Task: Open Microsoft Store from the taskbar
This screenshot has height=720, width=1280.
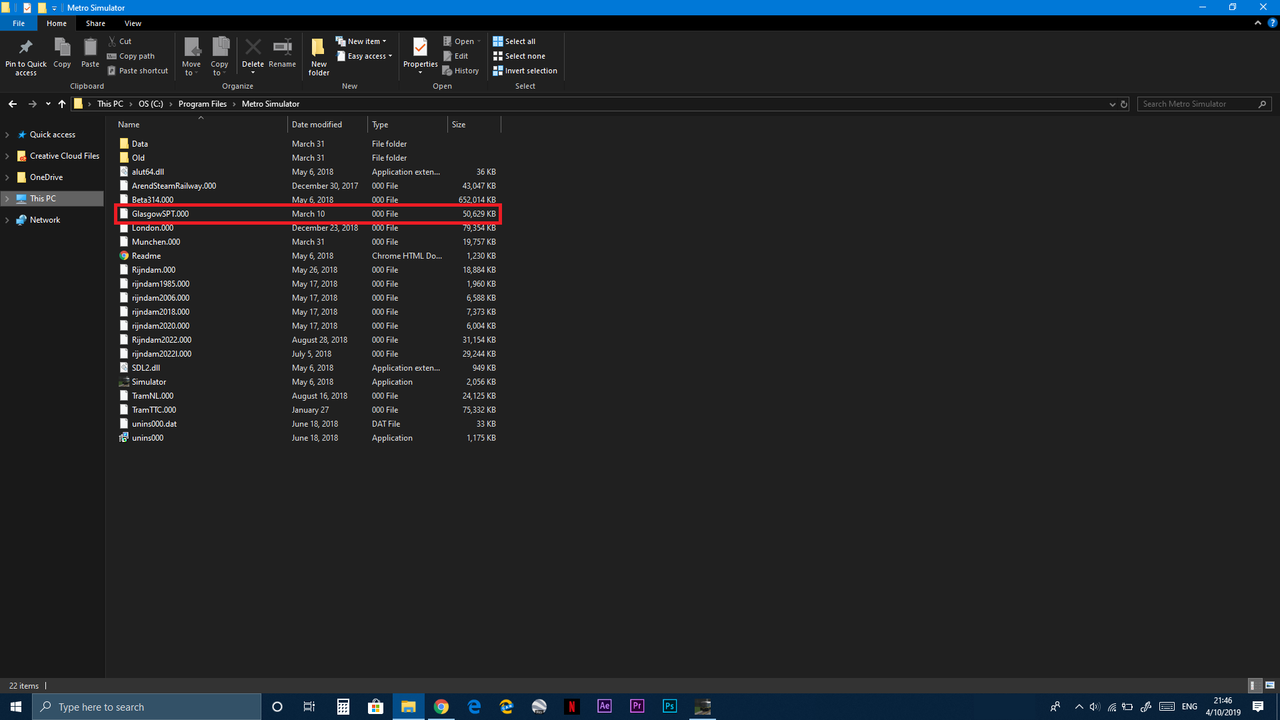Action: coord(376,706)
